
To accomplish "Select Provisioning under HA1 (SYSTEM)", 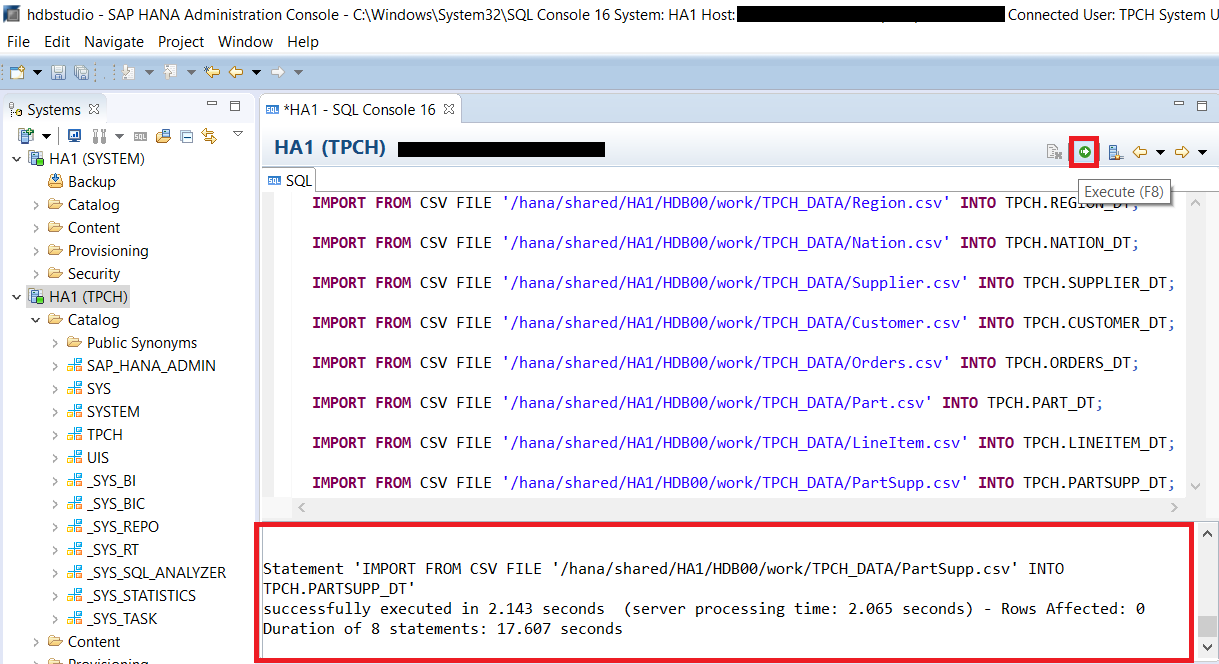I will [98, 251].
